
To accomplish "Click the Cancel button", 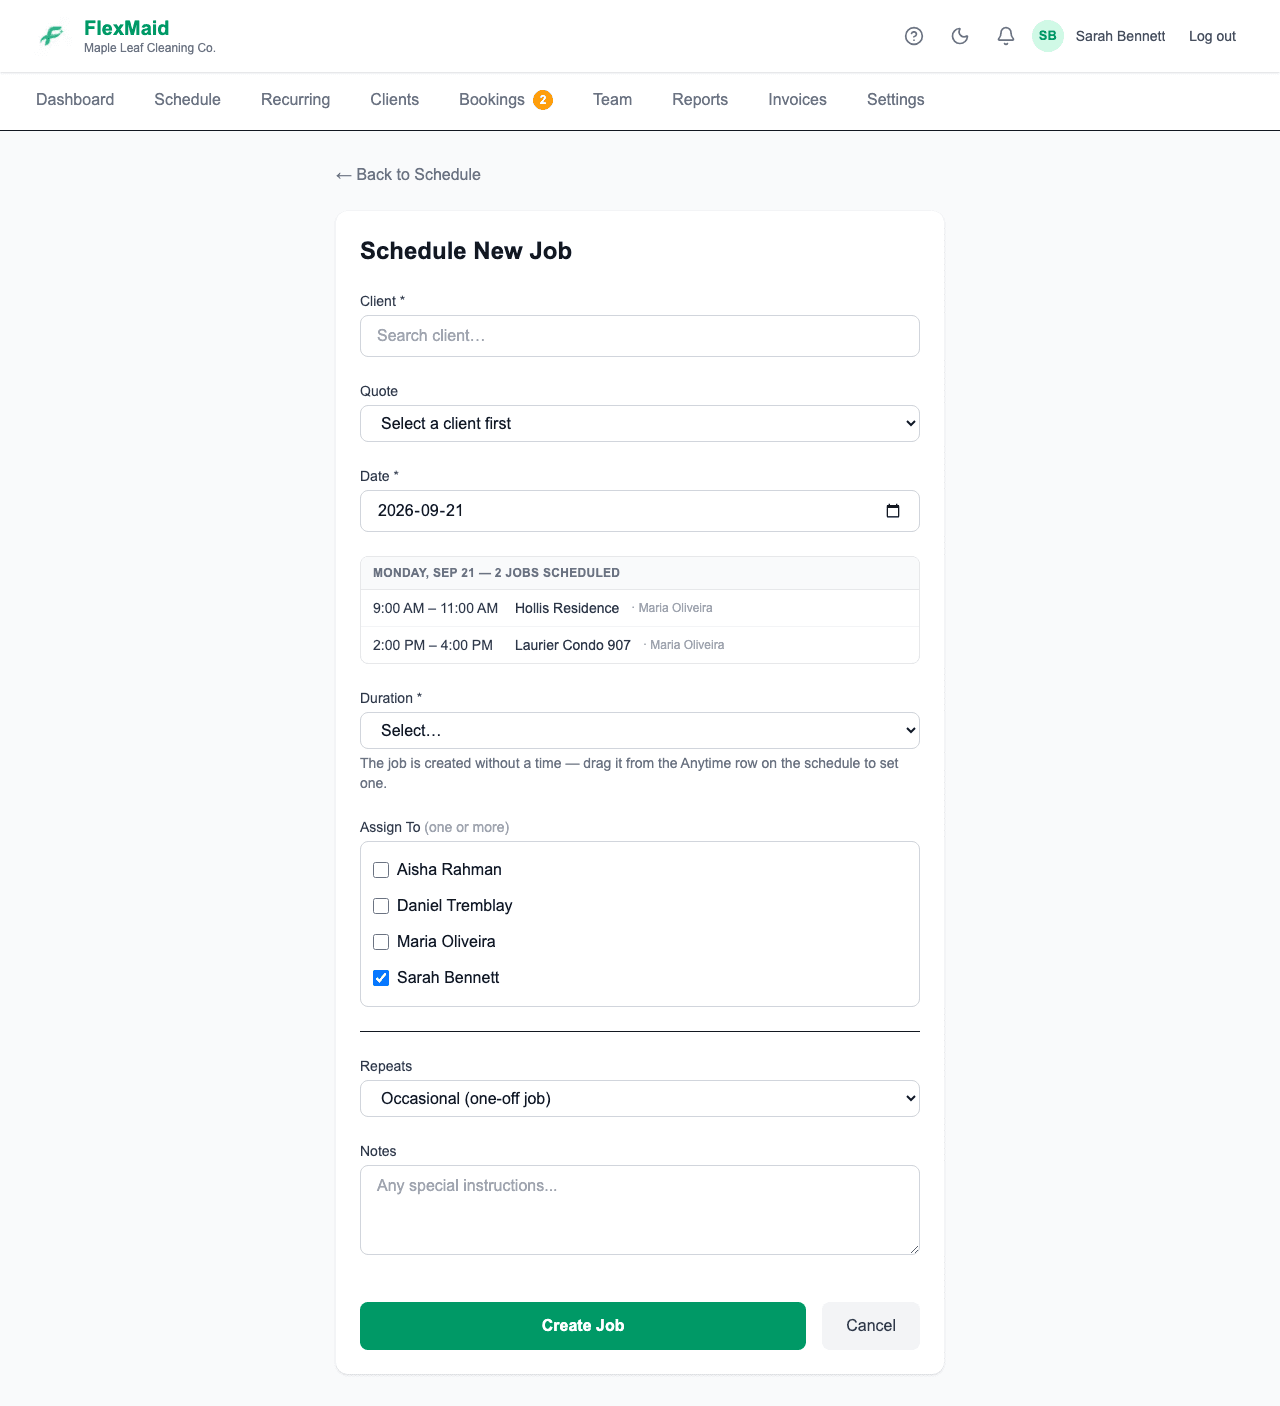I will pos(871,1326).
